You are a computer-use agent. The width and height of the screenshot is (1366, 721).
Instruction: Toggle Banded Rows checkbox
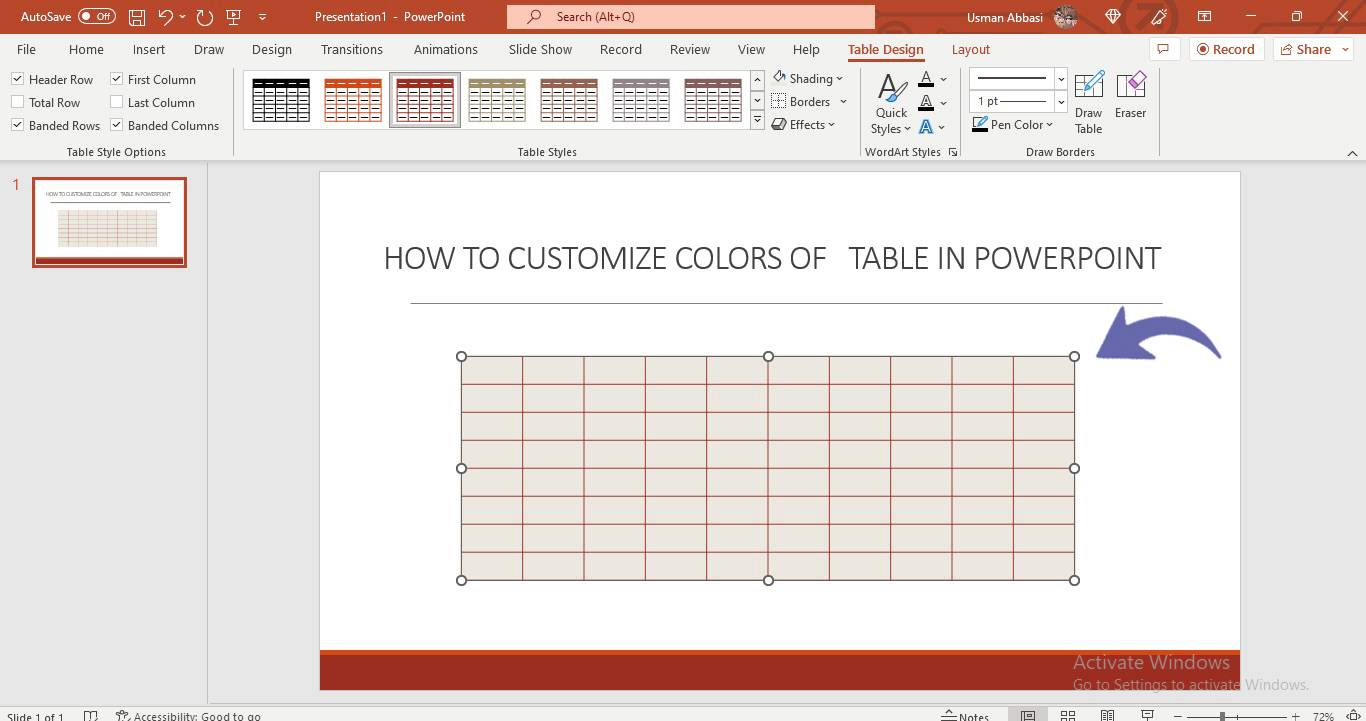click(17, 125)
